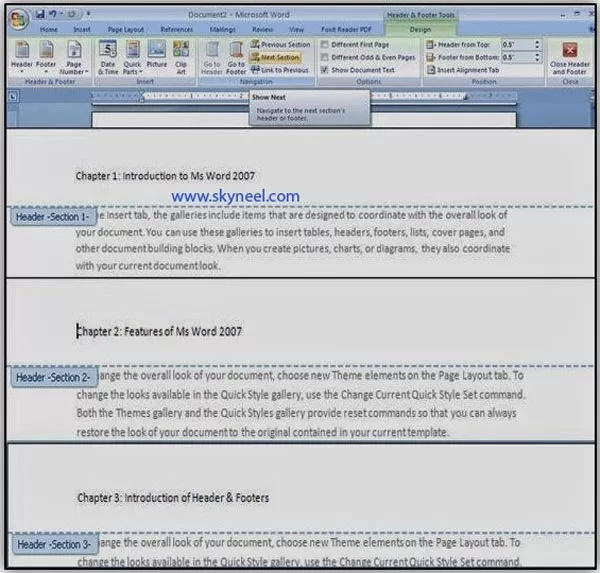600x573 pixels.
Task: Click the Footer from Bottom value field
Action: pos(517,57)
